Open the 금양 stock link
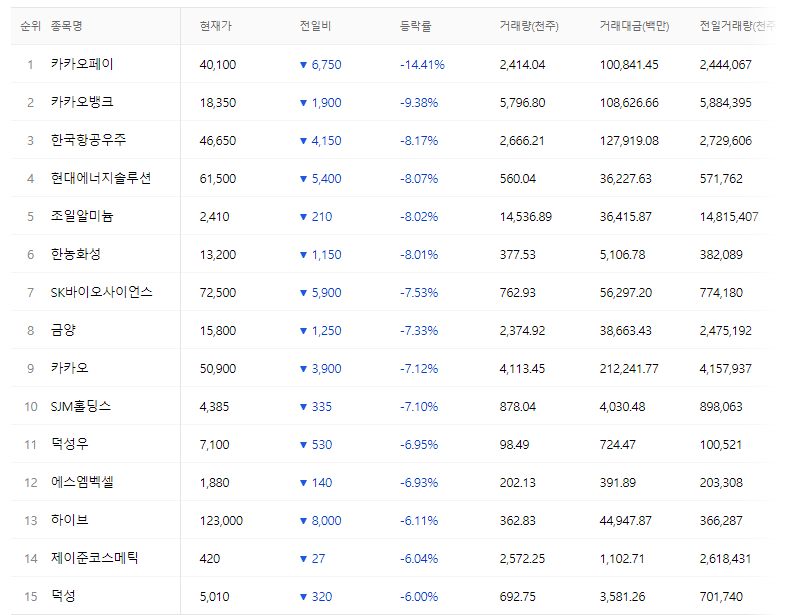Image resolution: width=788 pixels, height=615 pixels. (x=63, y=330)
